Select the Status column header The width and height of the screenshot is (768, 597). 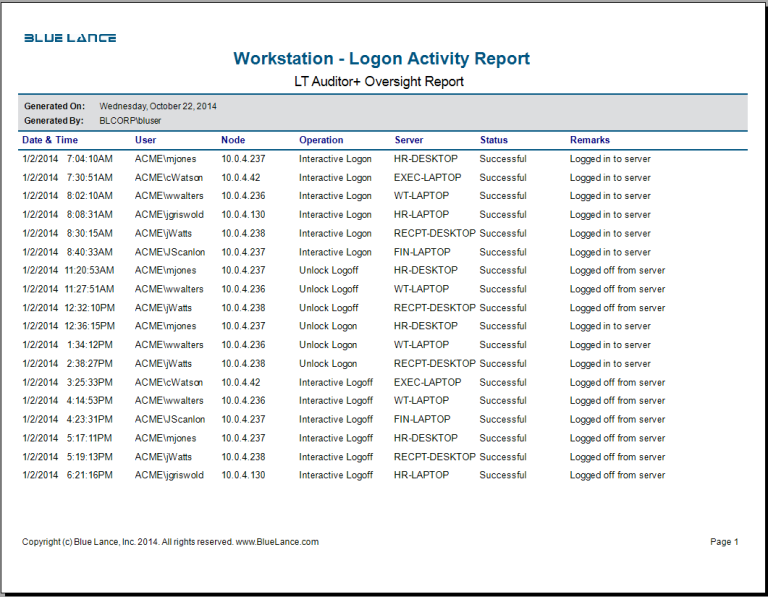[x=494, y=140]
